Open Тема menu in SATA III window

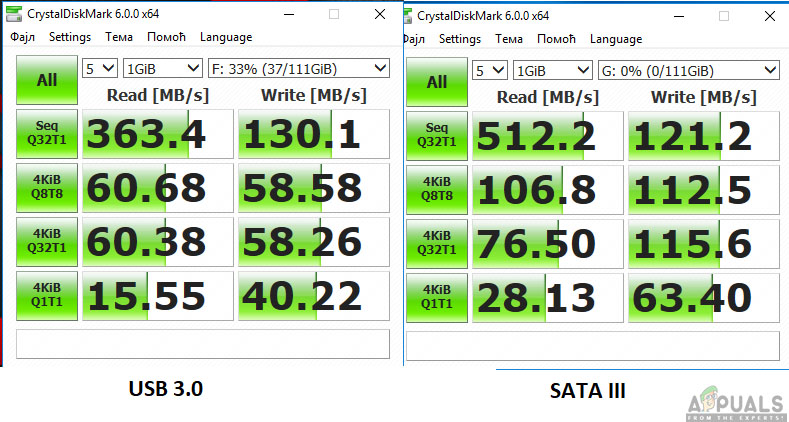coord(509,39)
